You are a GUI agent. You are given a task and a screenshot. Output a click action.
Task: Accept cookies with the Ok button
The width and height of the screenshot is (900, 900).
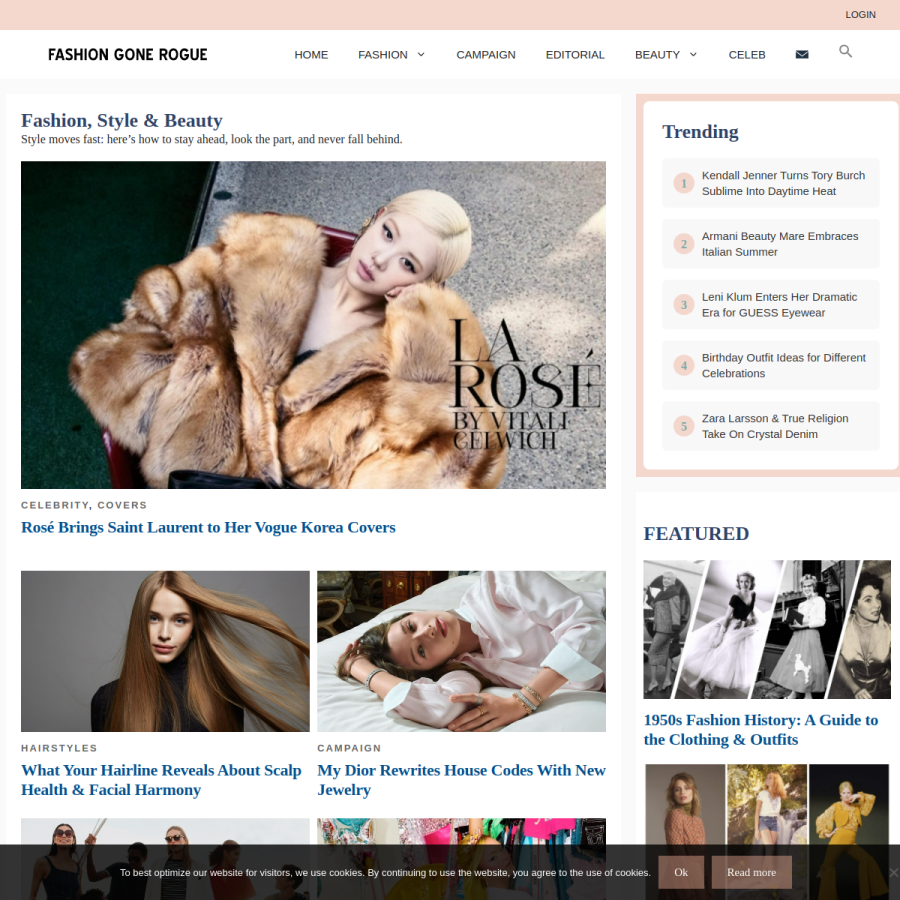(x=681, y=872)
